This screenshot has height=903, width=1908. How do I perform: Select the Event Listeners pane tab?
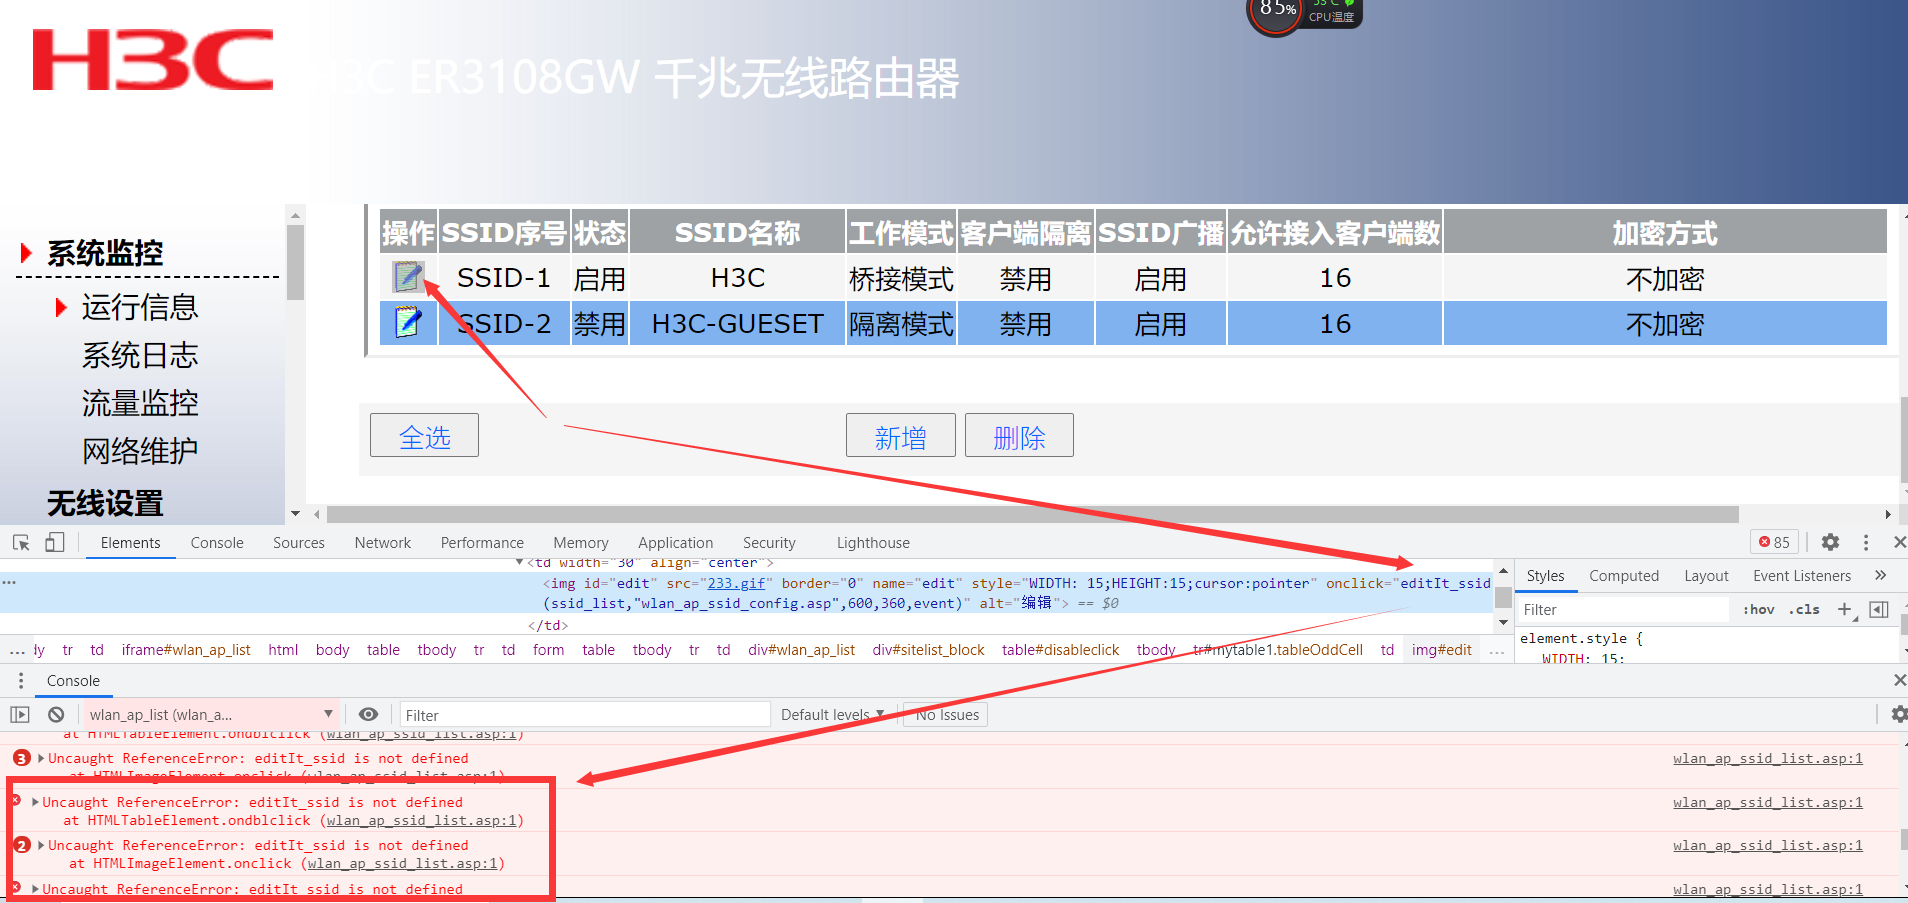[1802, 575]
